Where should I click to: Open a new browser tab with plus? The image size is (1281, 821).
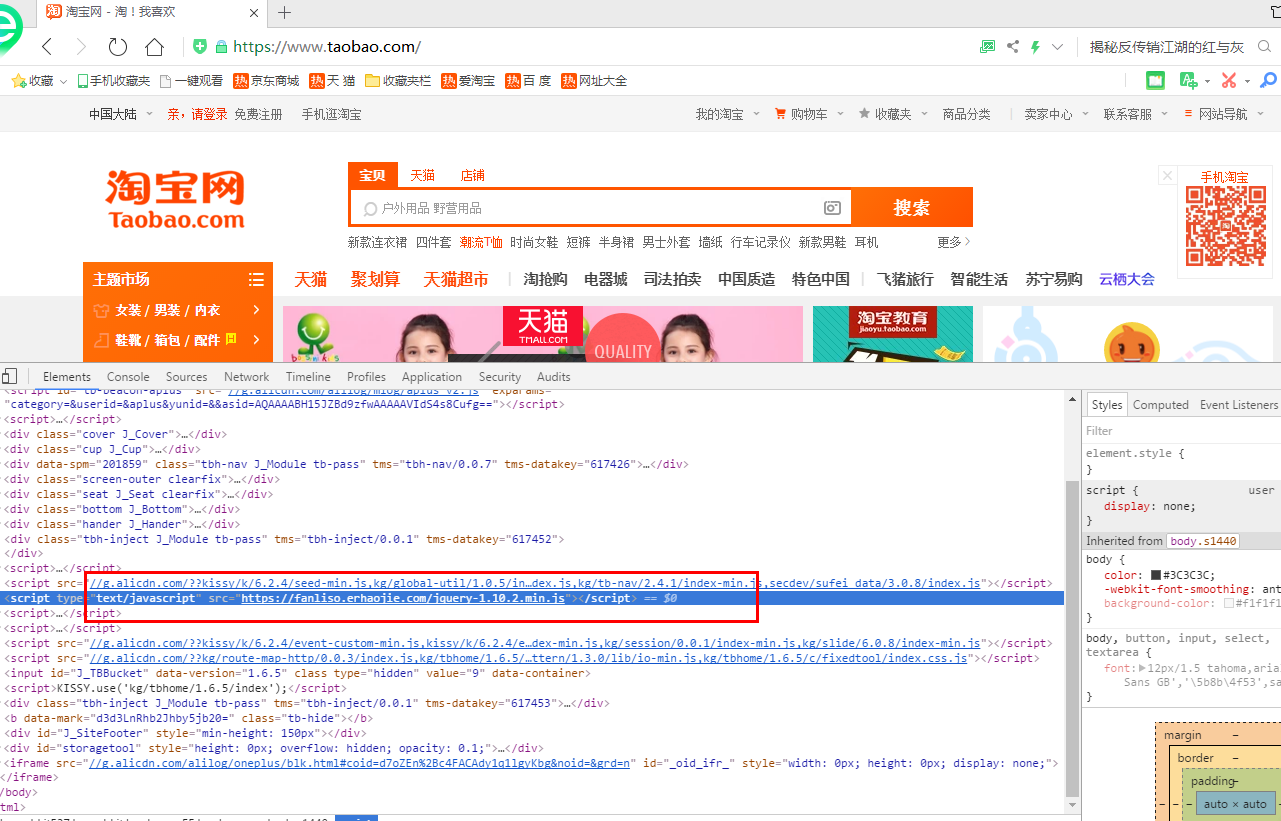coord(285,13)
